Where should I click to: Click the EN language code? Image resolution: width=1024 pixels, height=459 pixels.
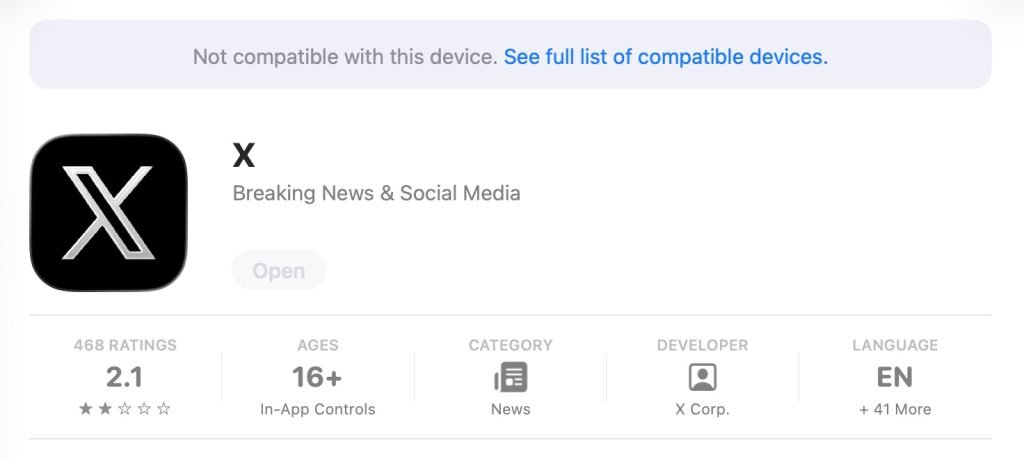coord(895,377)
